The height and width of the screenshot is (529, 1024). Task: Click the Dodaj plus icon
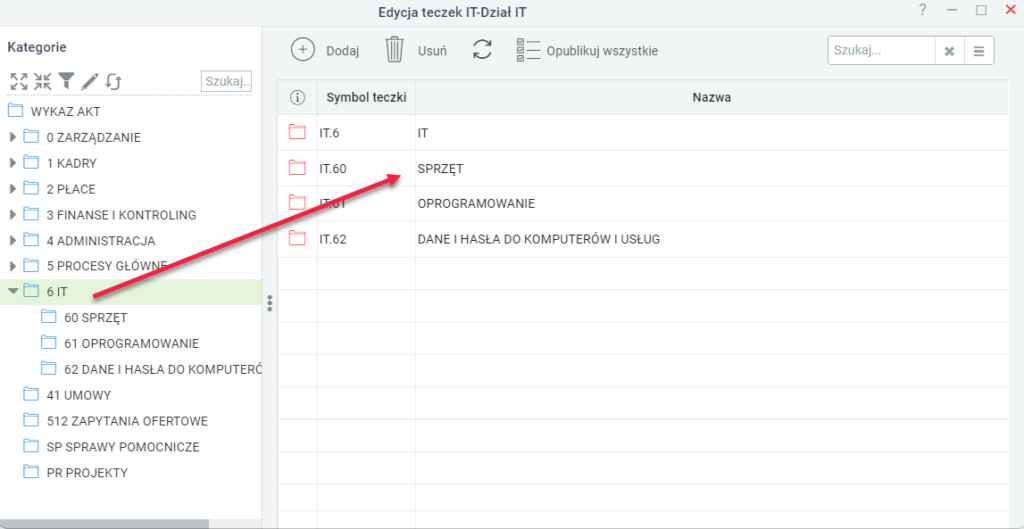click(x=302, y=50)
